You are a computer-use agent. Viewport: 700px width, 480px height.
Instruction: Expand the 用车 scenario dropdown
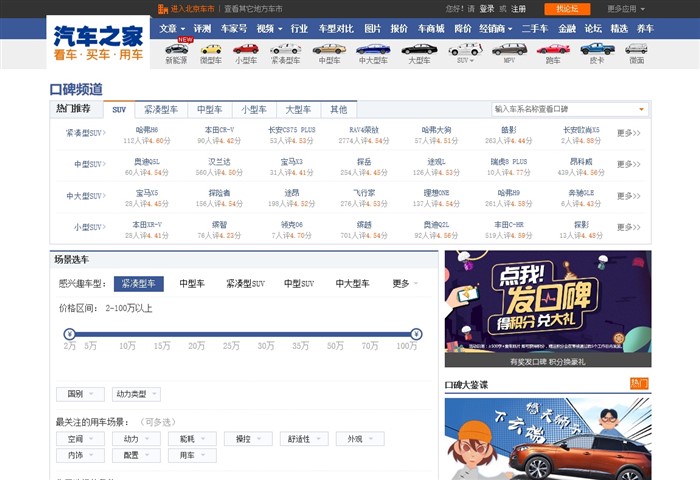[192, 455]
